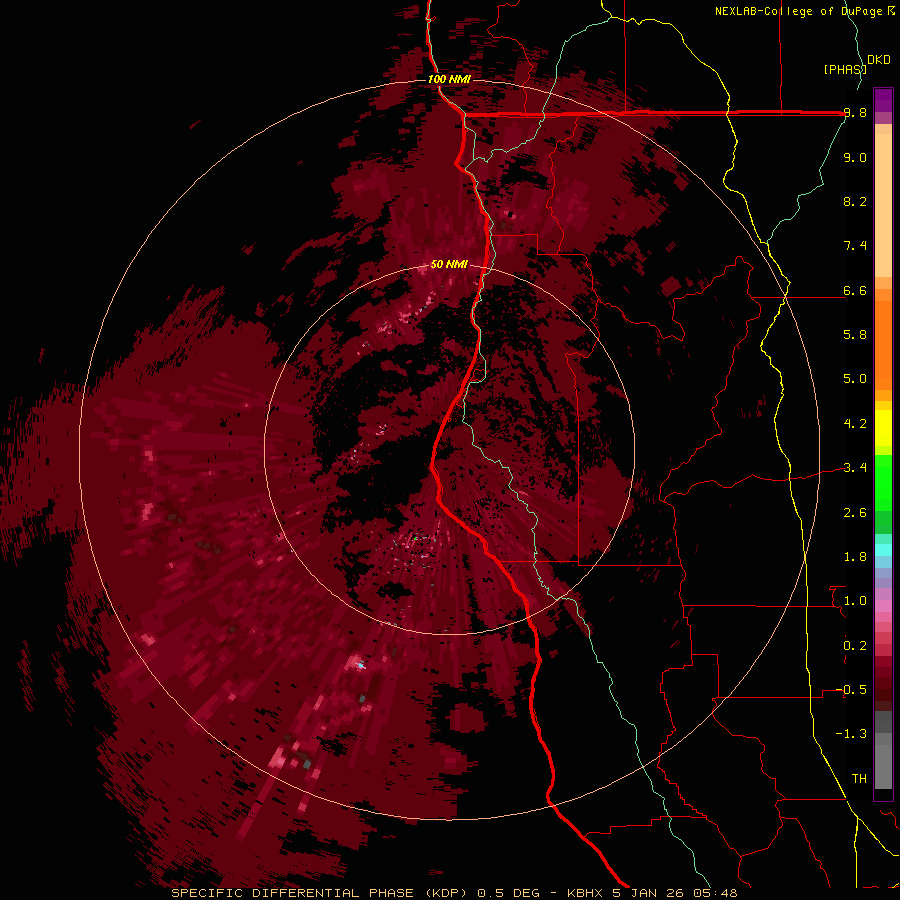Click the 2.6 scale value
The width and height of the screenshot is (900, 900).
[855, 513]
